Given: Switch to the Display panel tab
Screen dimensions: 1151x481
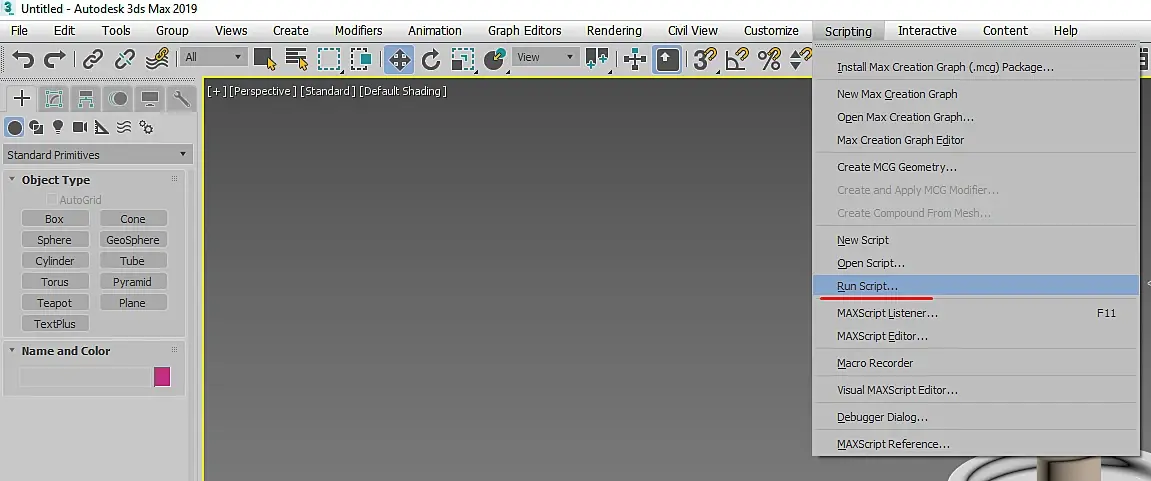Looking at the screenshot, I should (150, 98).
